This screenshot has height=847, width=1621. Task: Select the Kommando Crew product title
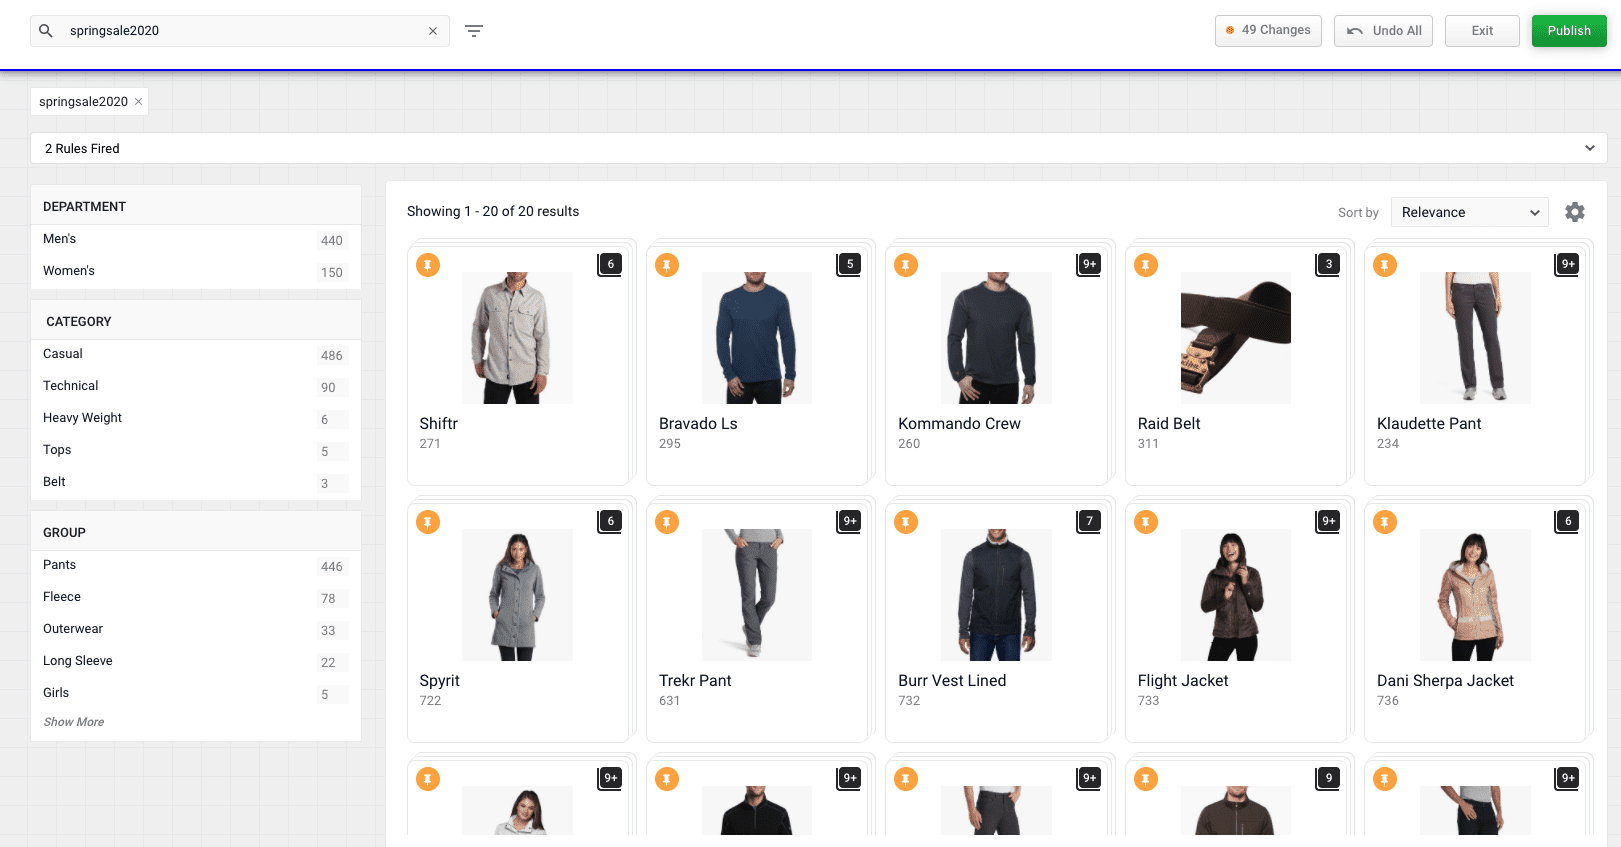tap(959, 424)
